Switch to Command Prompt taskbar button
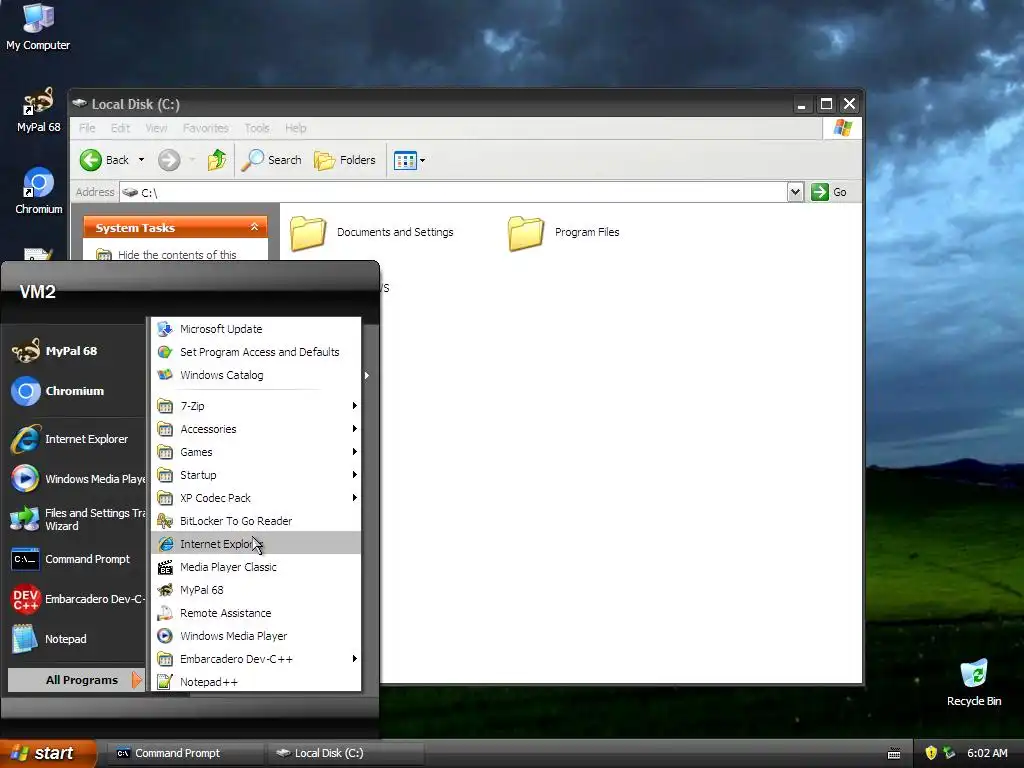The height and width of the screenshot is (768, 1024). click(184, 753)
